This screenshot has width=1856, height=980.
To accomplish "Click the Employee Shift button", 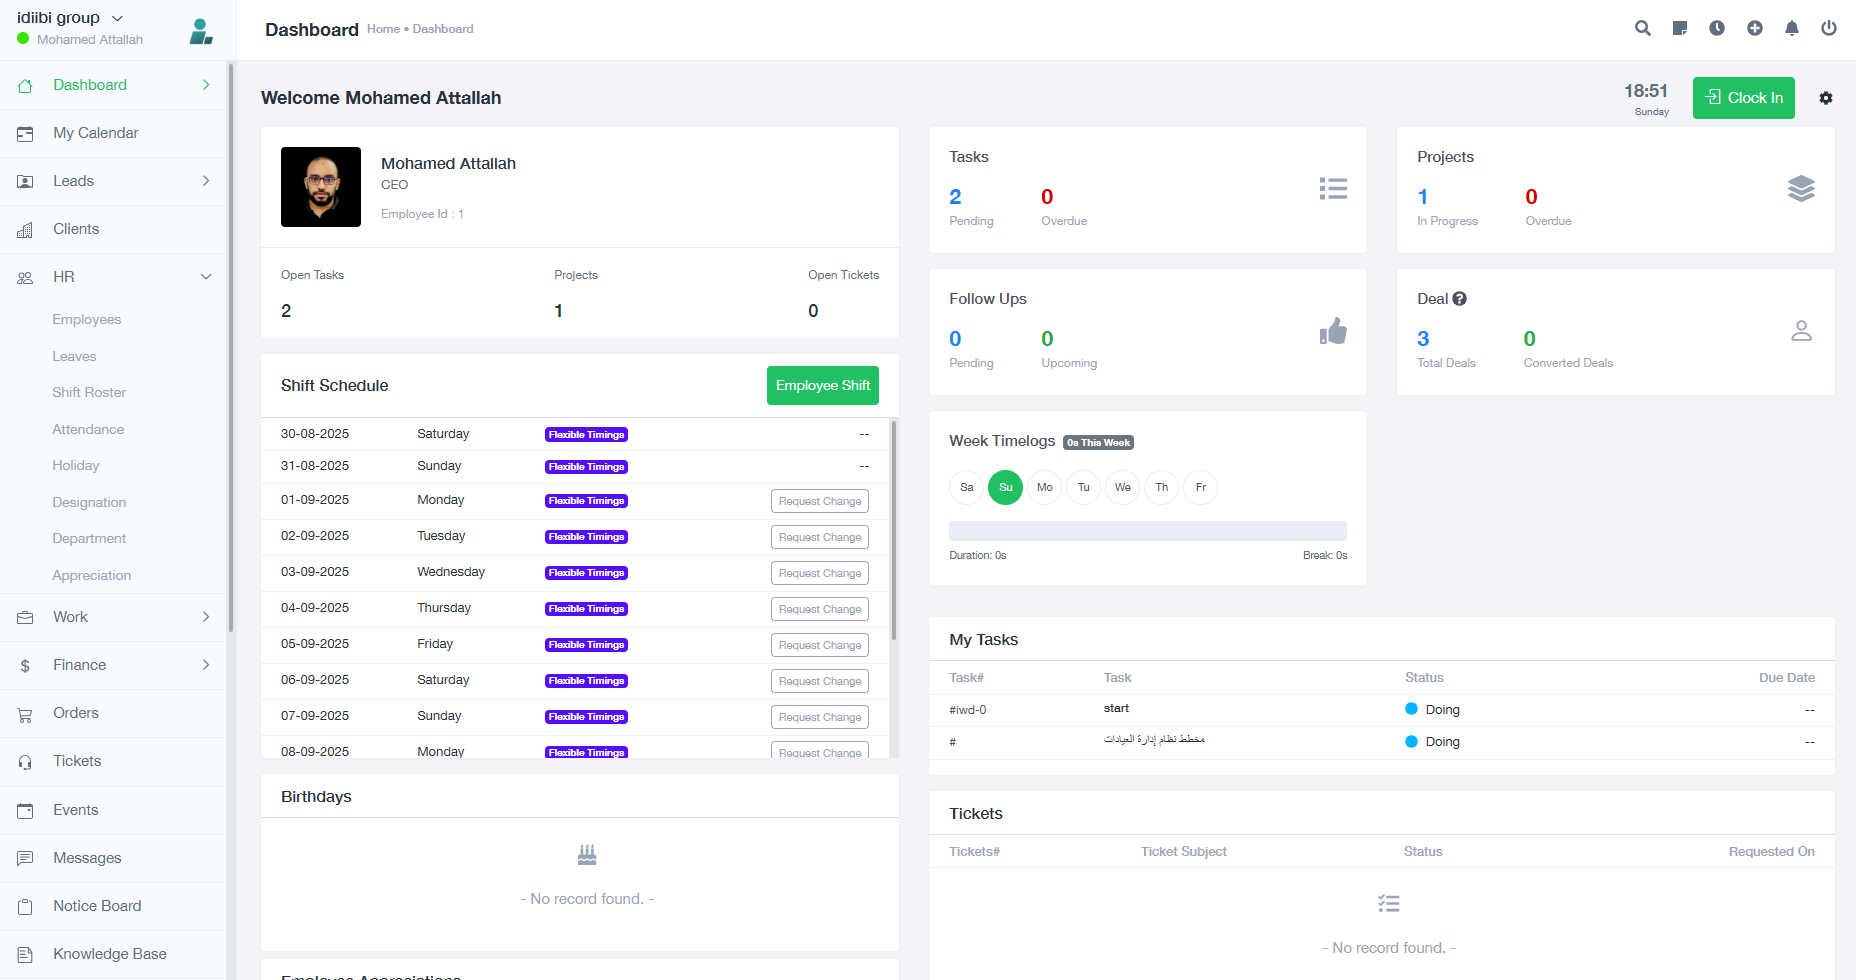I will coord(822,386).
